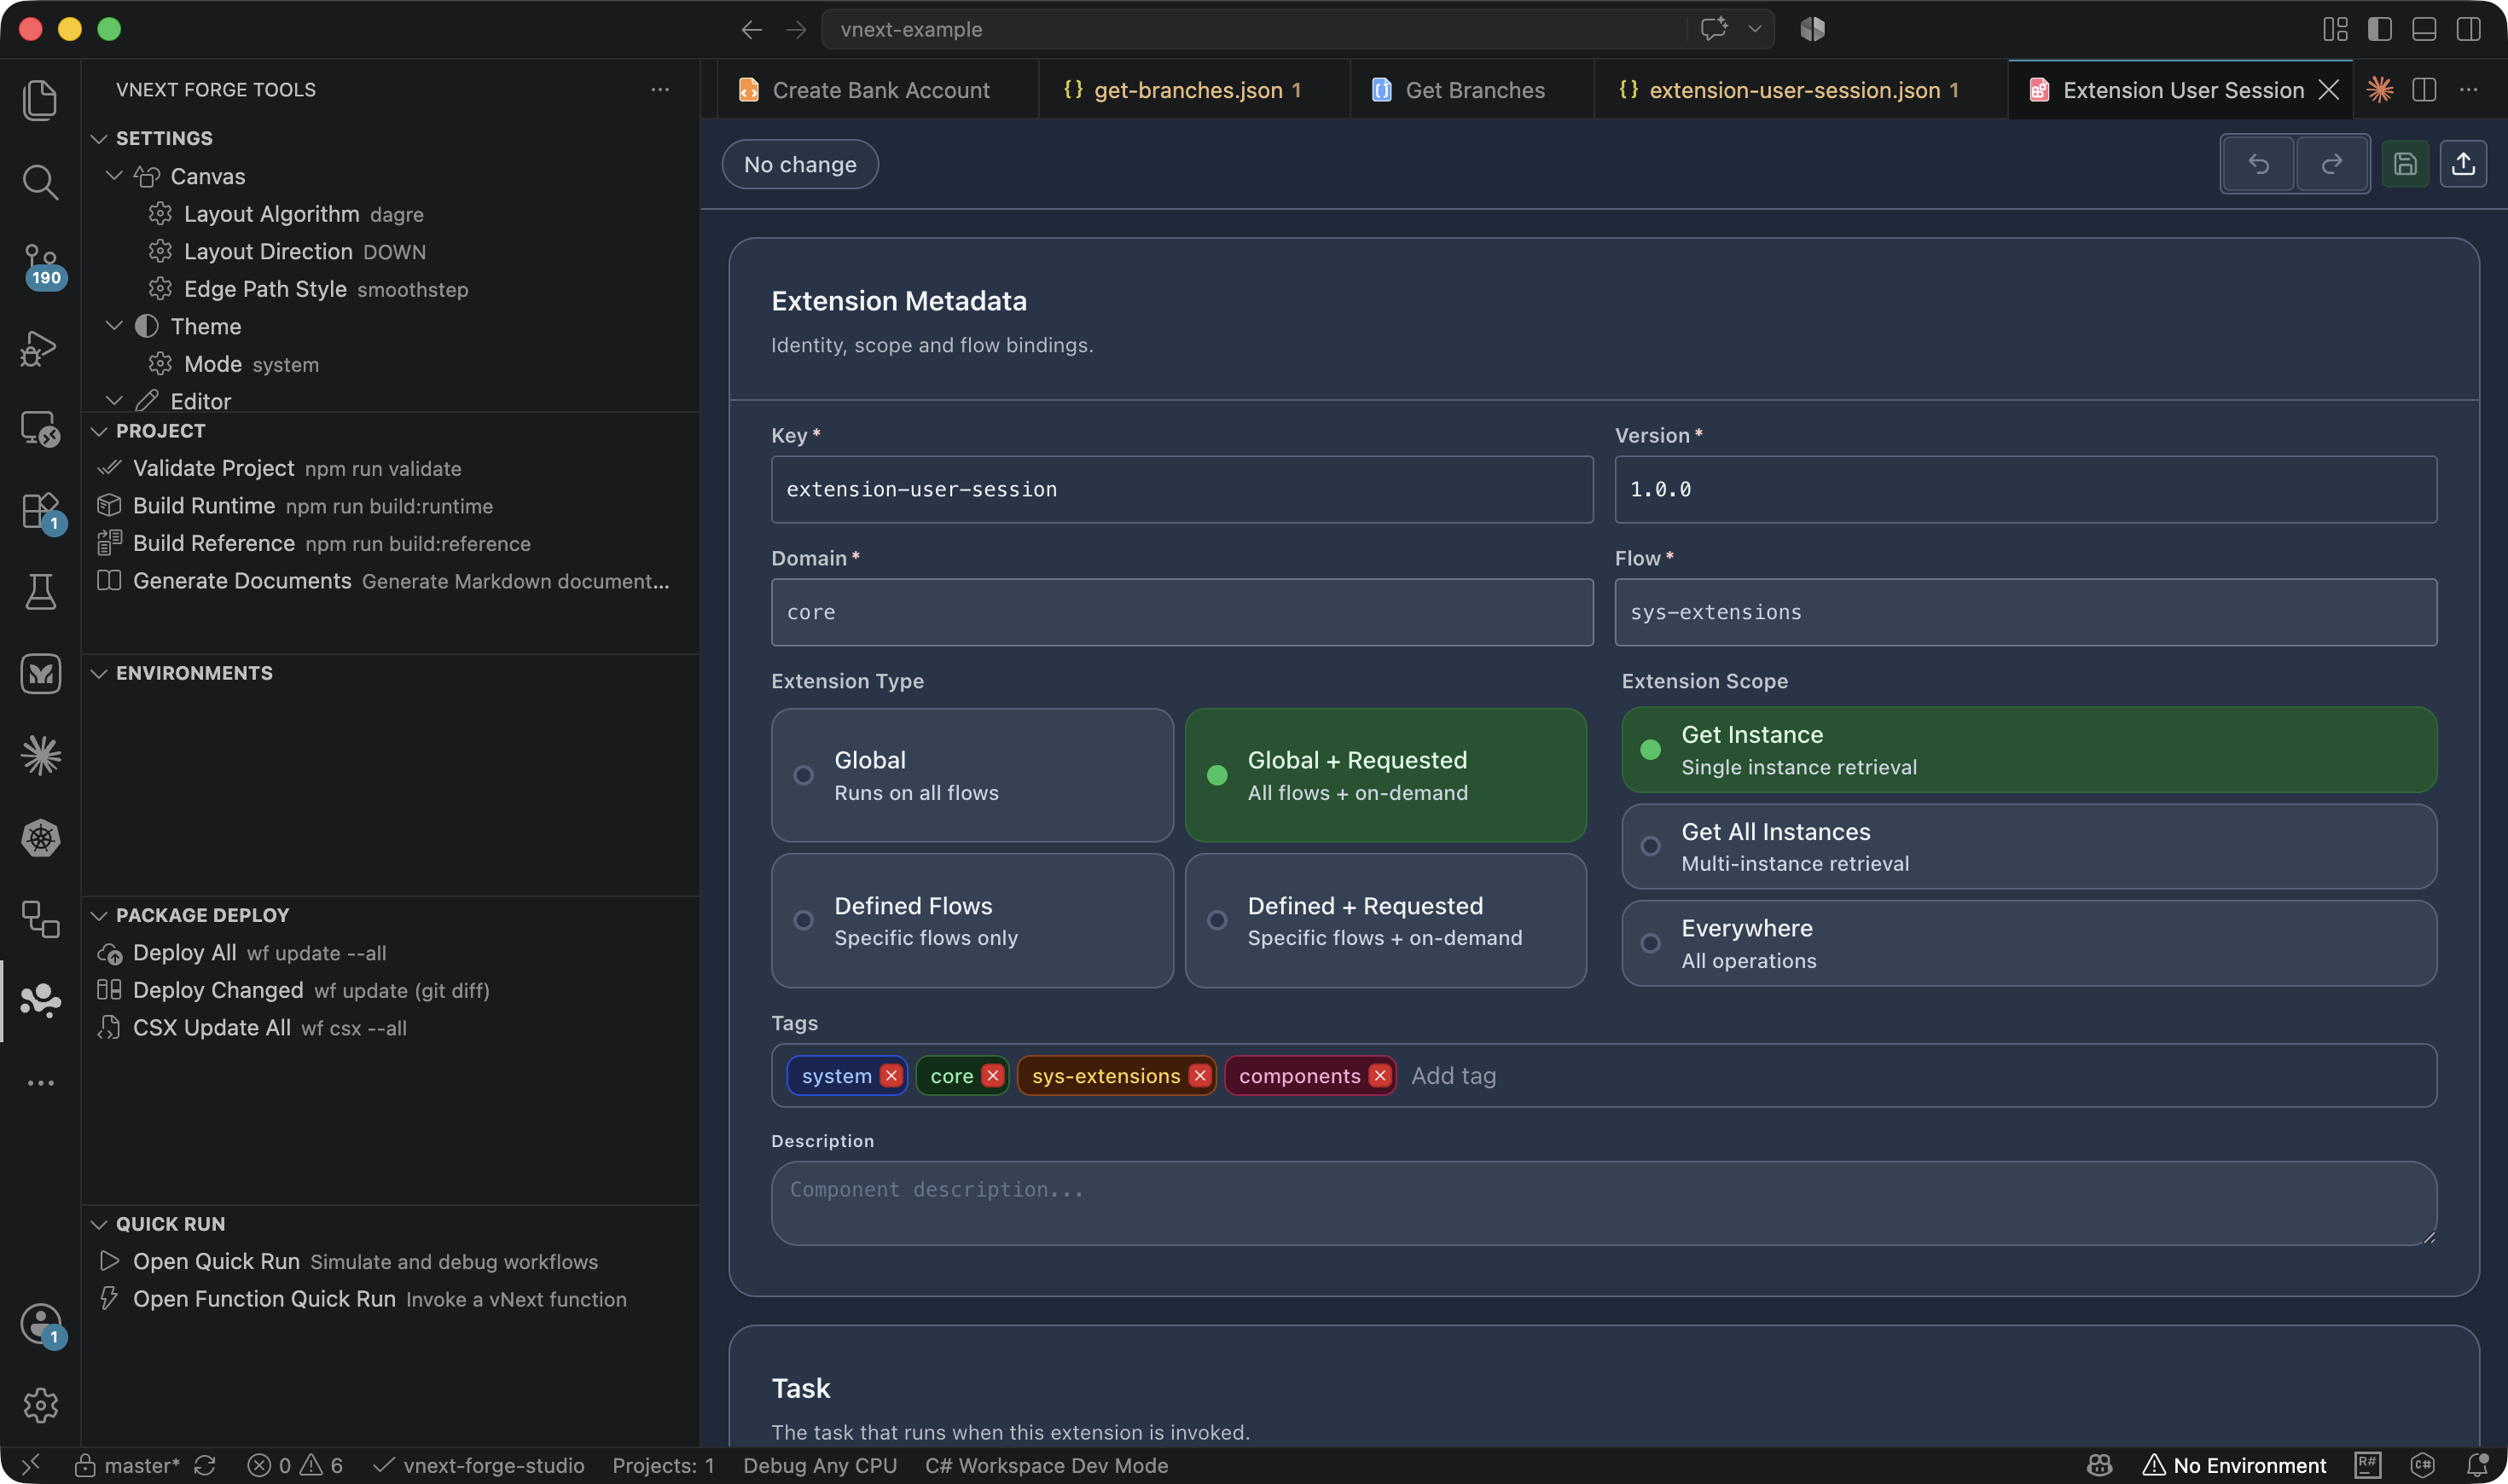
Task: Open the Explorer files icon
Action: tap(40, 100)
